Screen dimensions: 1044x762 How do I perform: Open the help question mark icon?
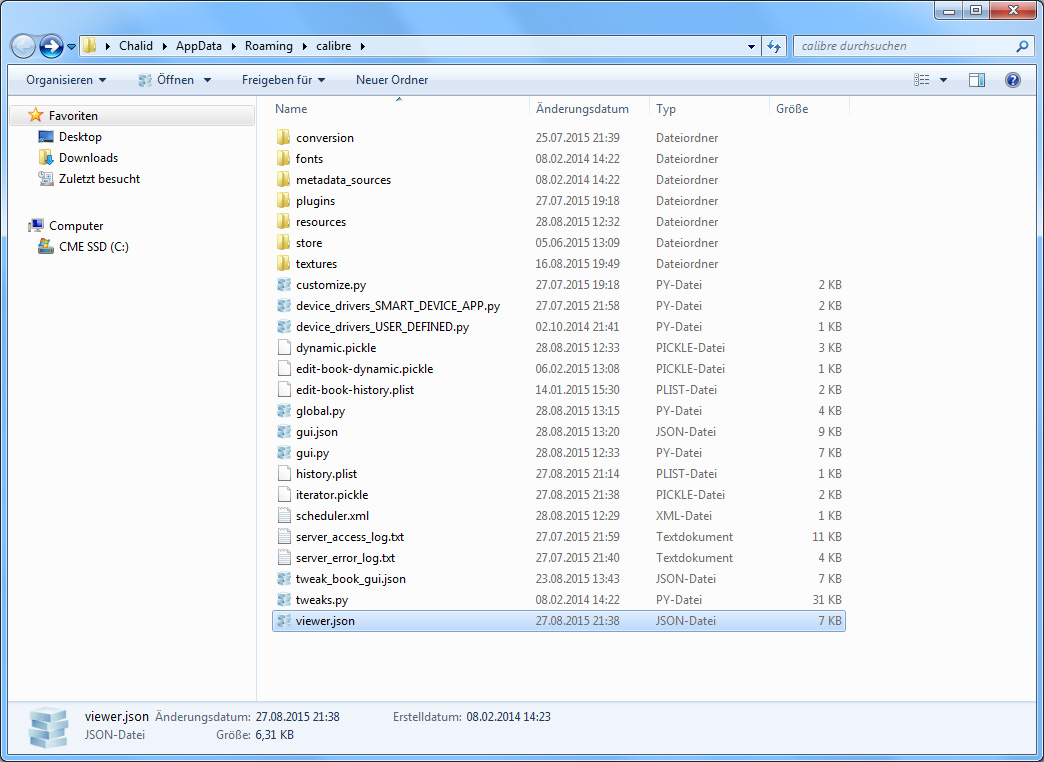[1012, 80]
